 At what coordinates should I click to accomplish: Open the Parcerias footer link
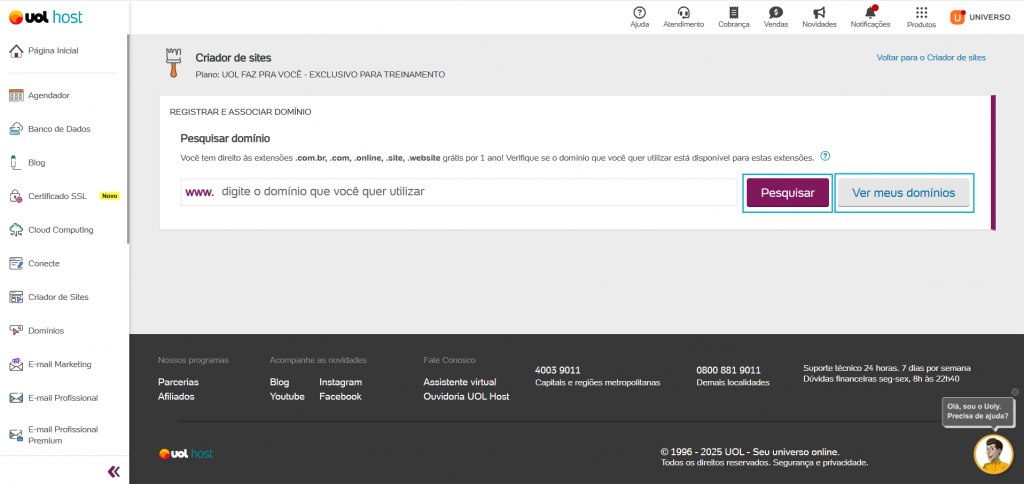pos(178,382)
